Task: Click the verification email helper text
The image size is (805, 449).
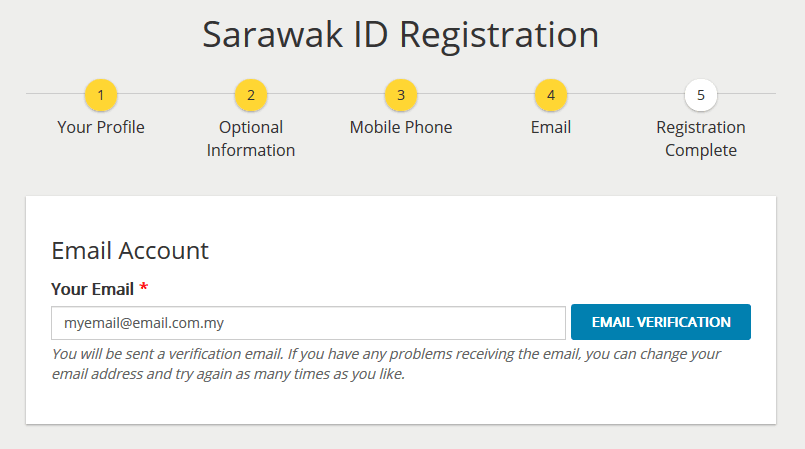Action: (386, 365)
